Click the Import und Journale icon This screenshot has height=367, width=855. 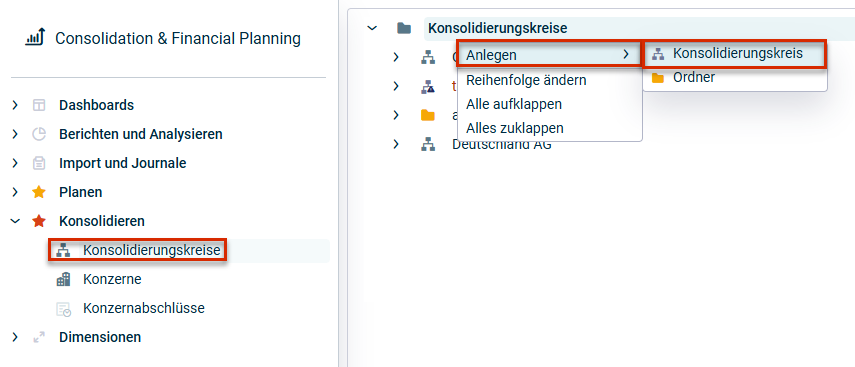tap(39, 163)
